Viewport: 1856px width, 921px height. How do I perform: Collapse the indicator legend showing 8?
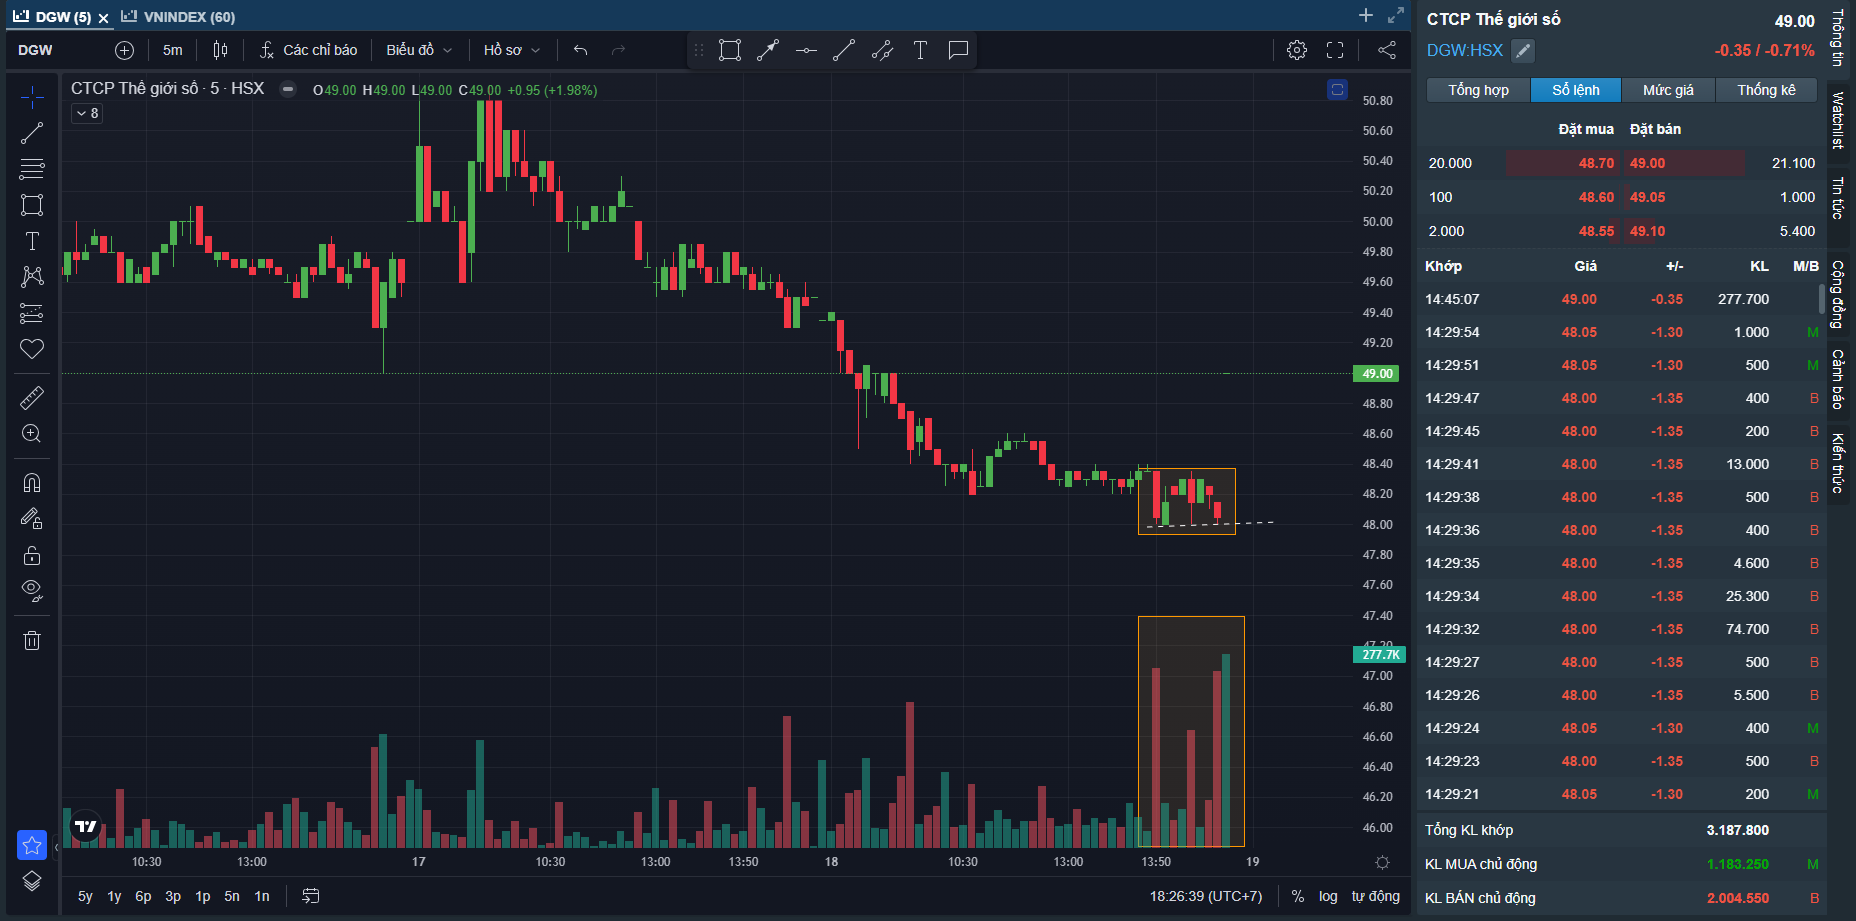[x=87, y=113]
